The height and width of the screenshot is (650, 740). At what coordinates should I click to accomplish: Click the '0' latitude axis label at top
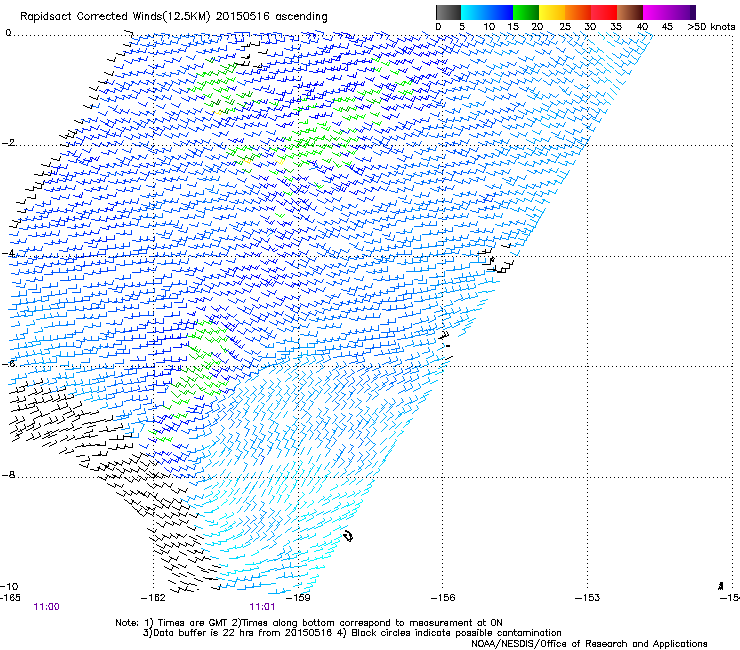click(8, 33)
